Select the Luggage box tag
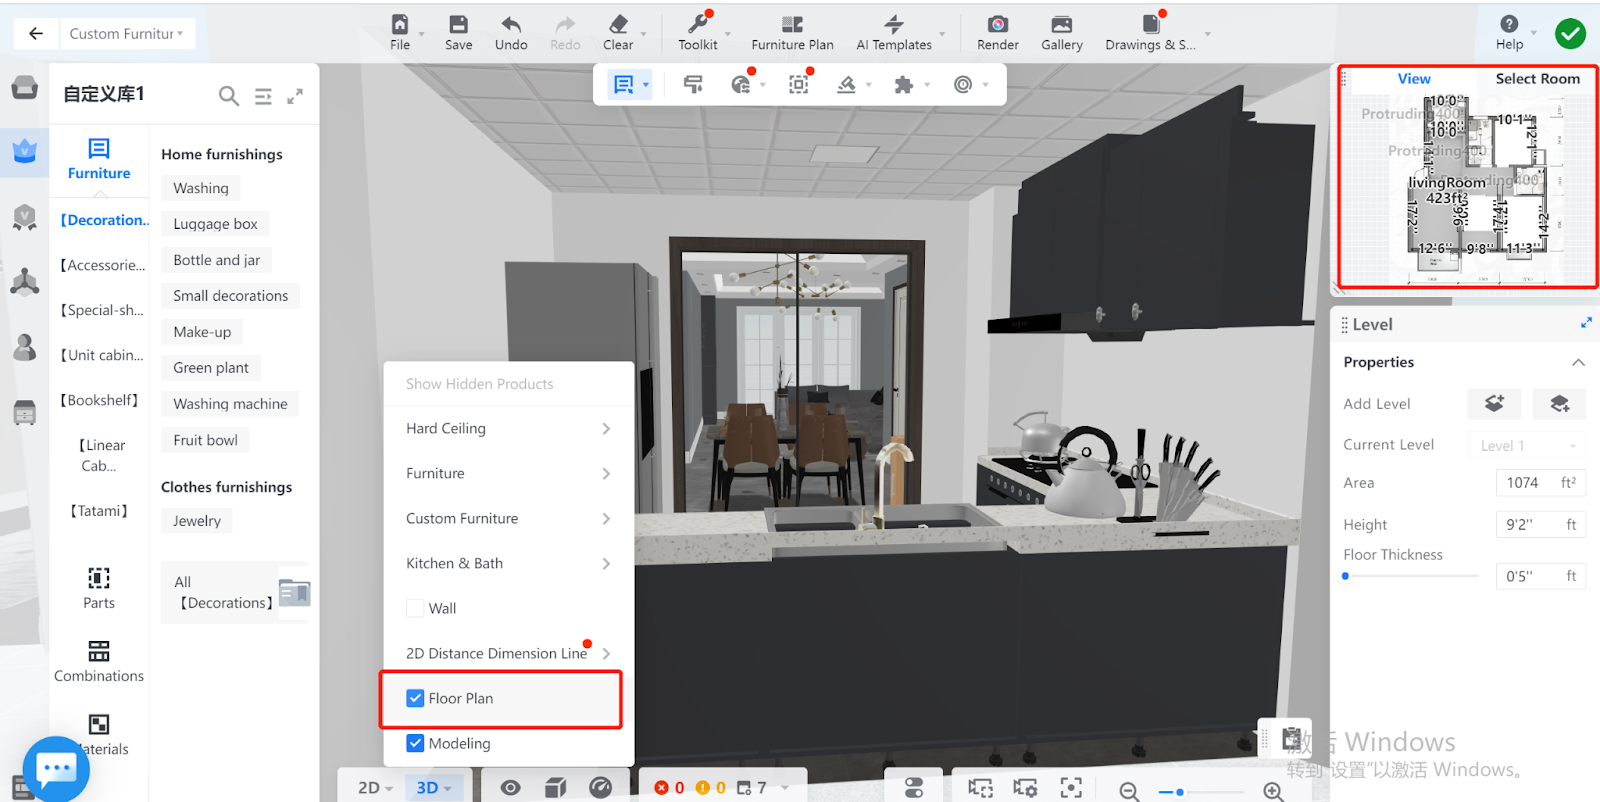 pyautogui.click(x=216, y=224)
